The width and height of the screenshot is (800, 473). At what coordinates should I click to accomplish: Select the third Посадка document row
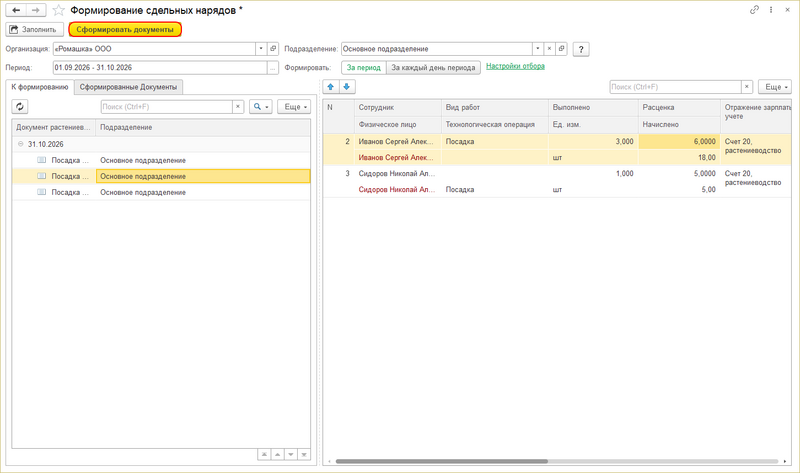pyautogui.click(x=161, y=192)
